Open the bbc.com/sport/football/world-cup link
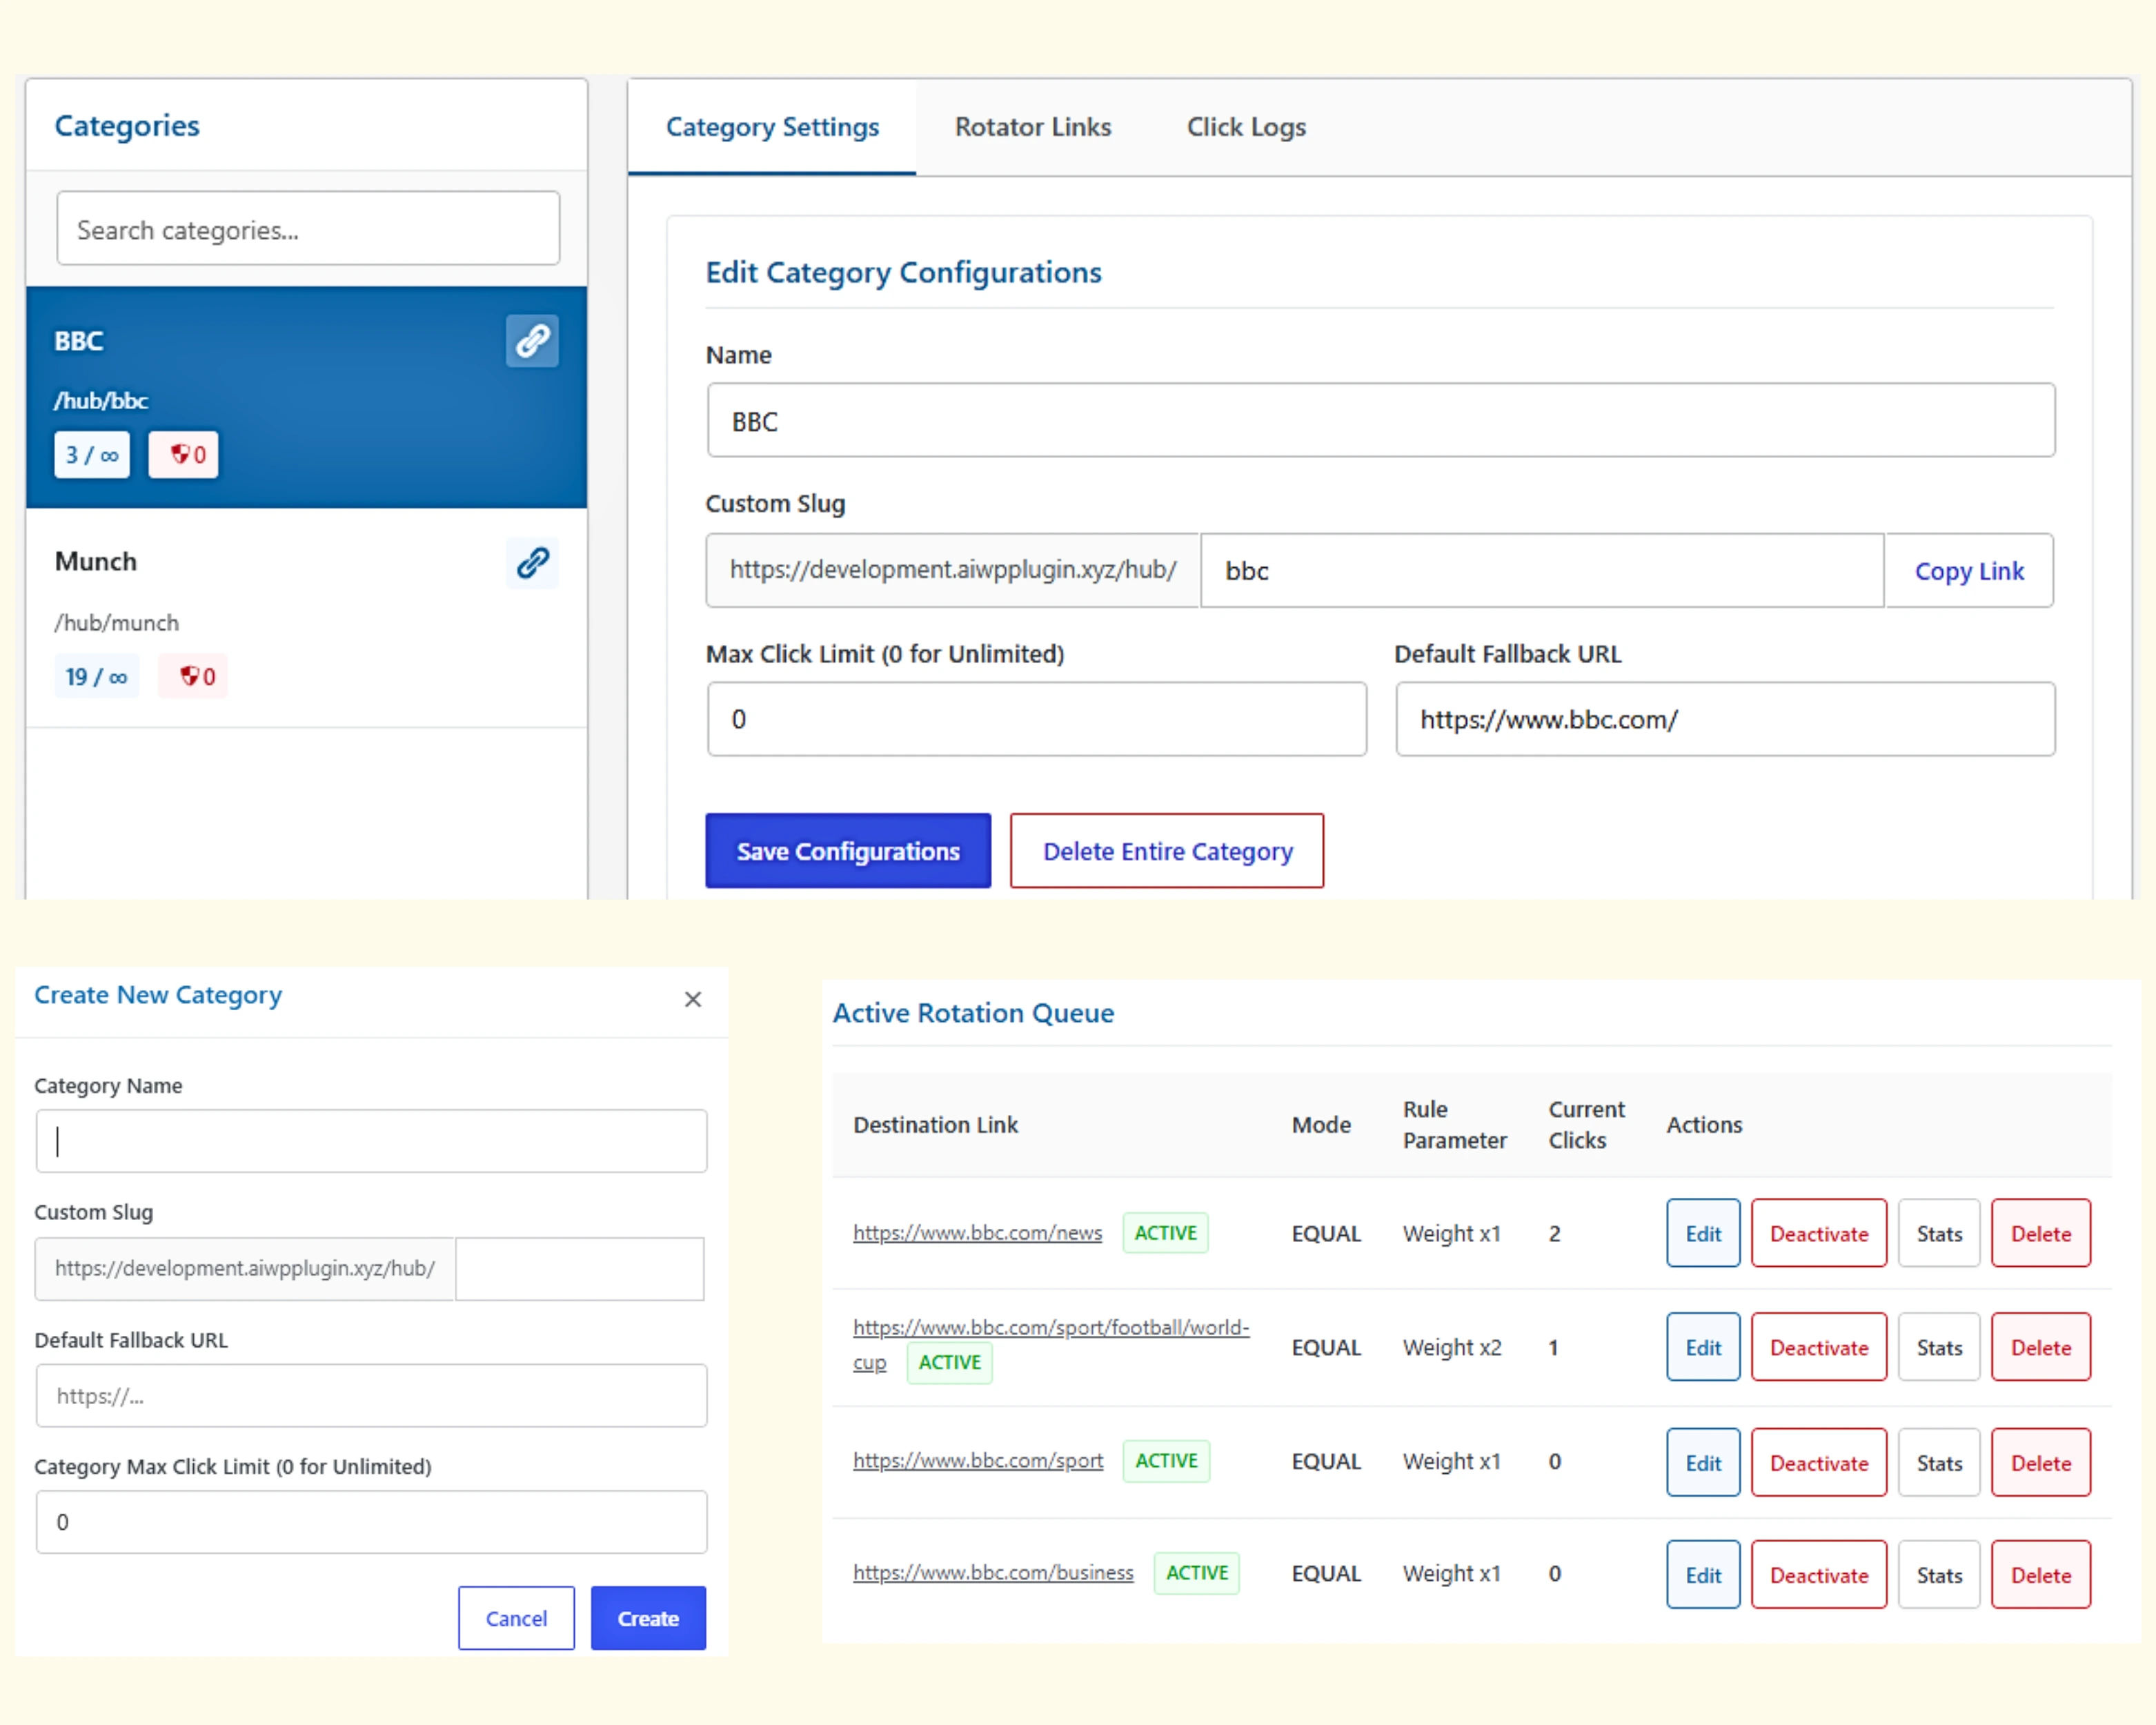Viewport: 2156px width, 1725px height. [1050, 1329]
